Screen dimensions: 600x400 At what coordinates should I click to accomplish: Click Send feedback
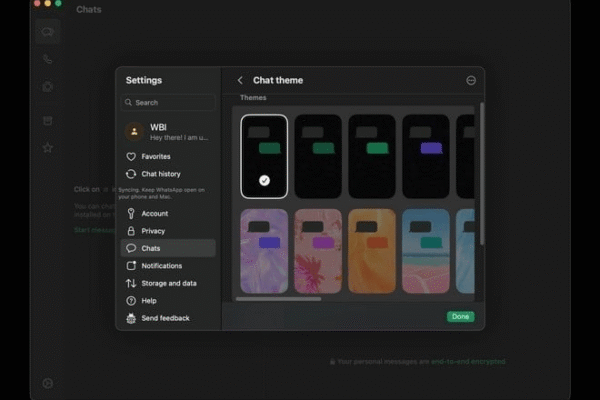168,318
